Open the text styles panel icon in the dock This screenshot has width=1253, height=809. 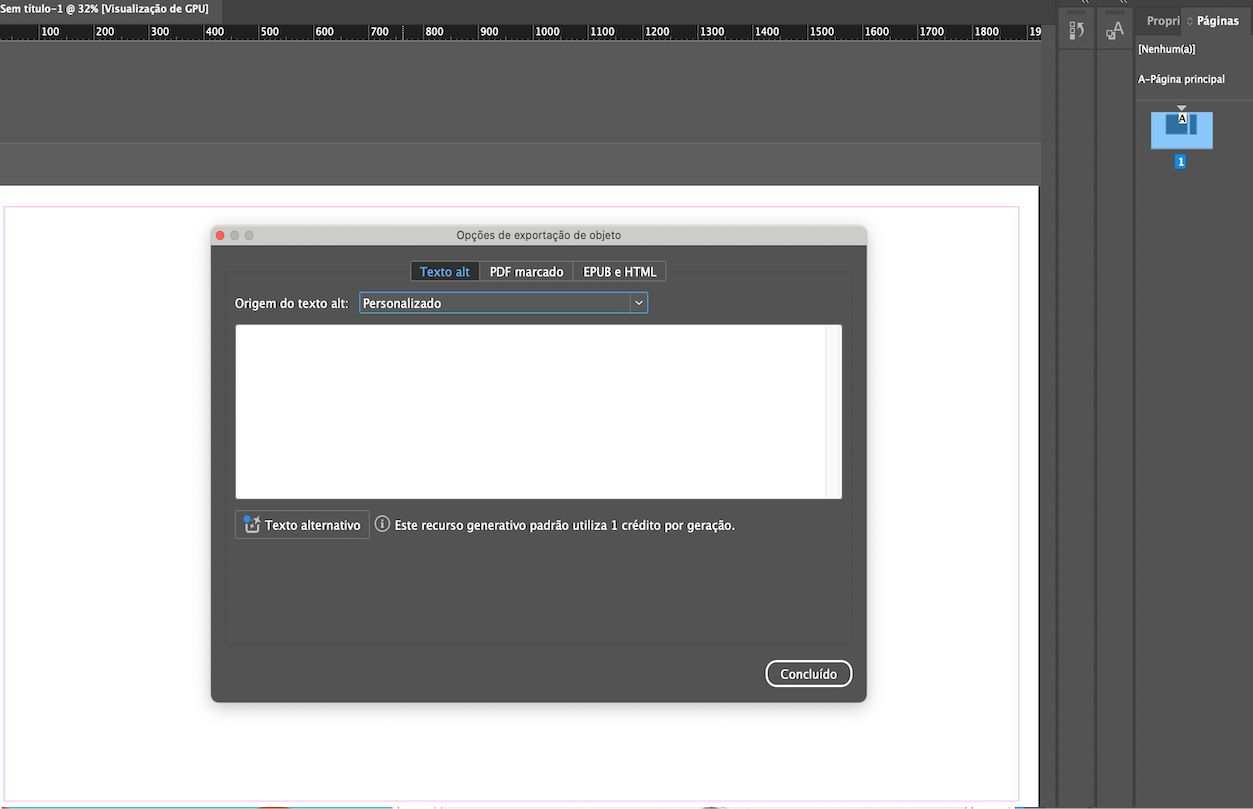click(1114, 30)
